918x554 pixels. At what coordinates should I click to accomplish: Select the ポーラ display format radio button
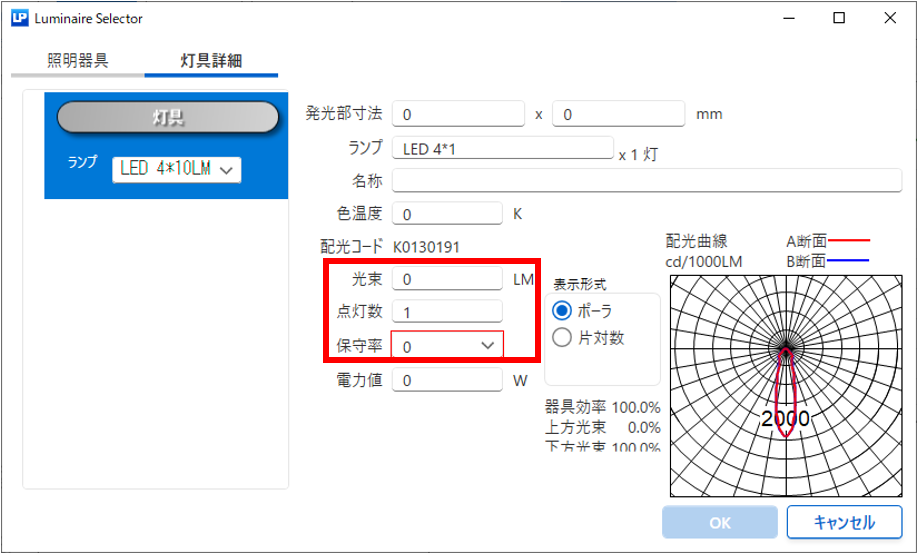pyautogui.click(x=562, y=311)
